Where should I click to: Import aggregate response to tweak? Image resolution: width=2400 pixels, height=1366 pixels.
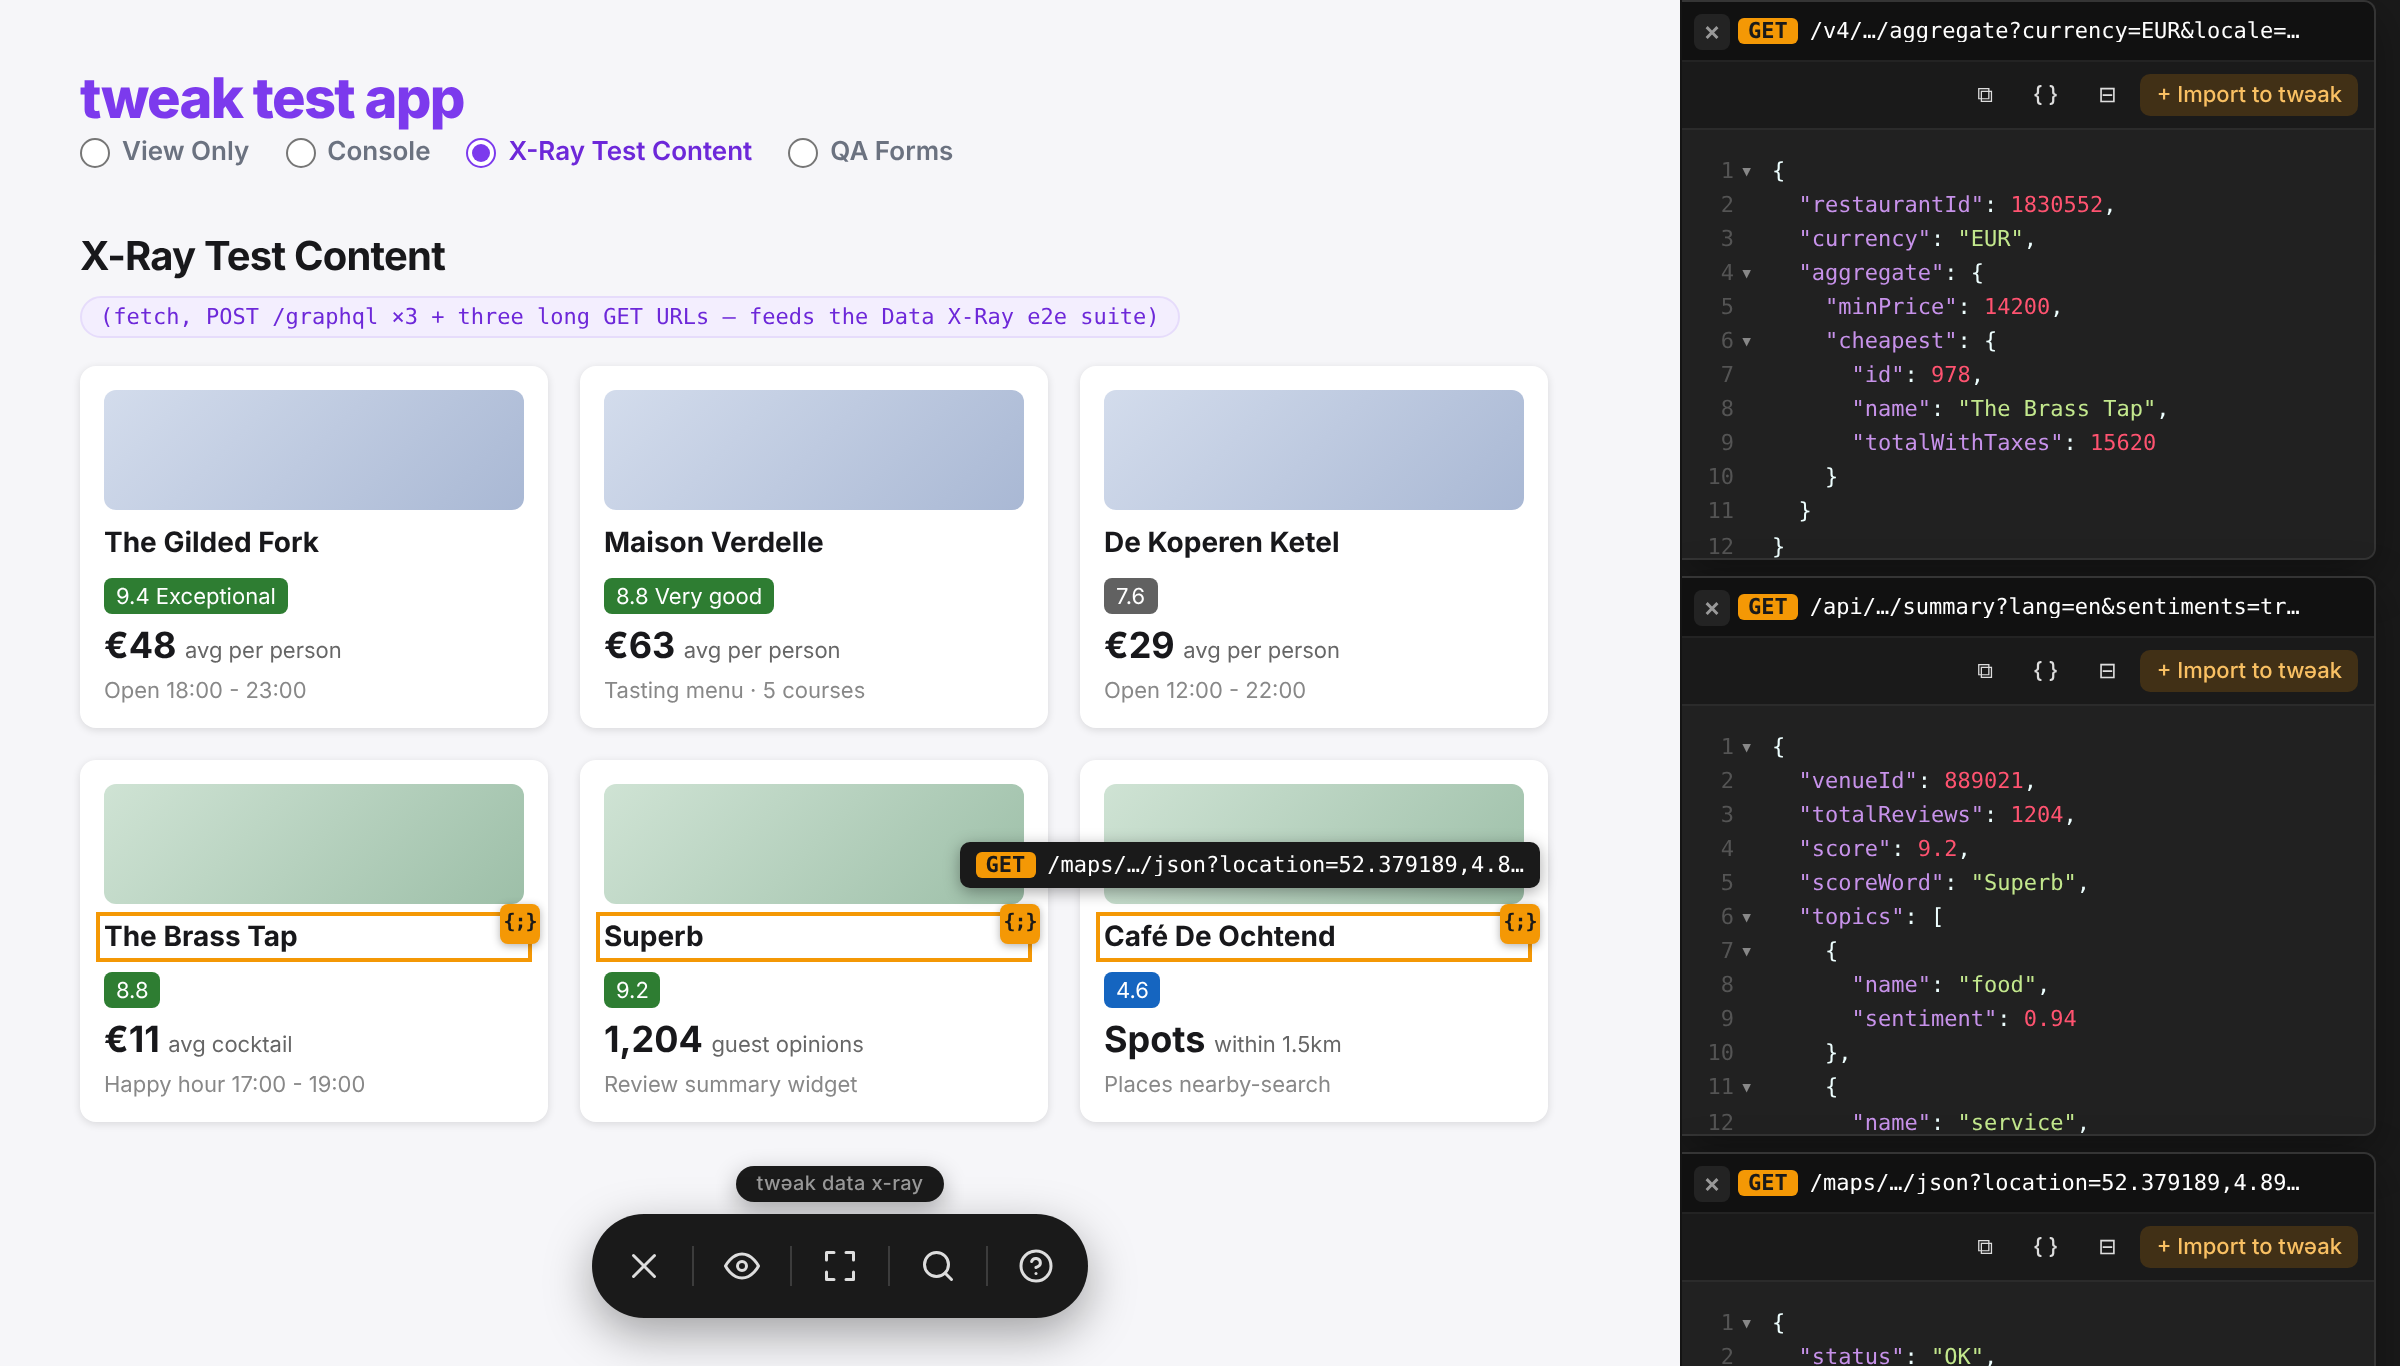(2249, 95)
